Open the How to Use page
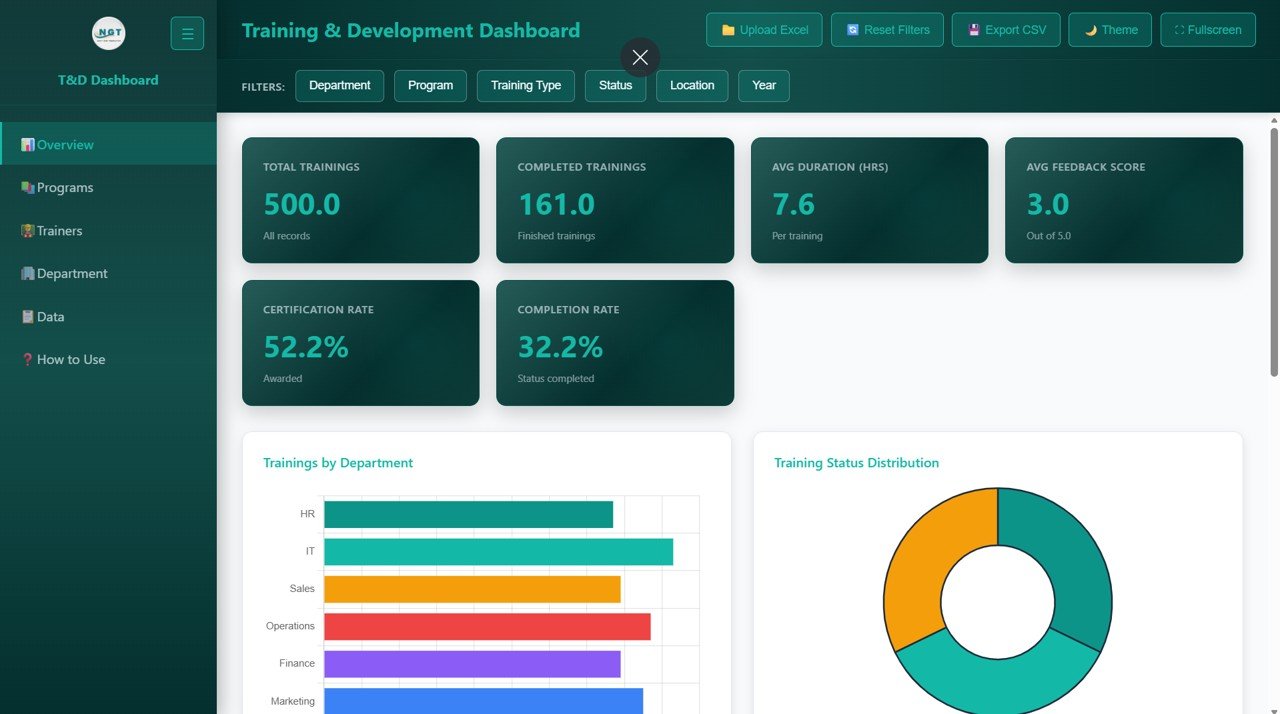 click(x=71, y=359)
